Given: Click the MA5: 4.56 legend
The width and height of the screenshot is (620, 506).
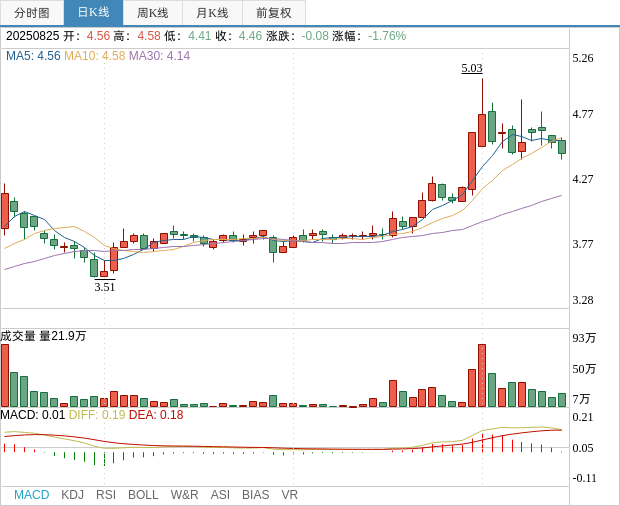Looking at the screenshot, I should pos(33,56).
